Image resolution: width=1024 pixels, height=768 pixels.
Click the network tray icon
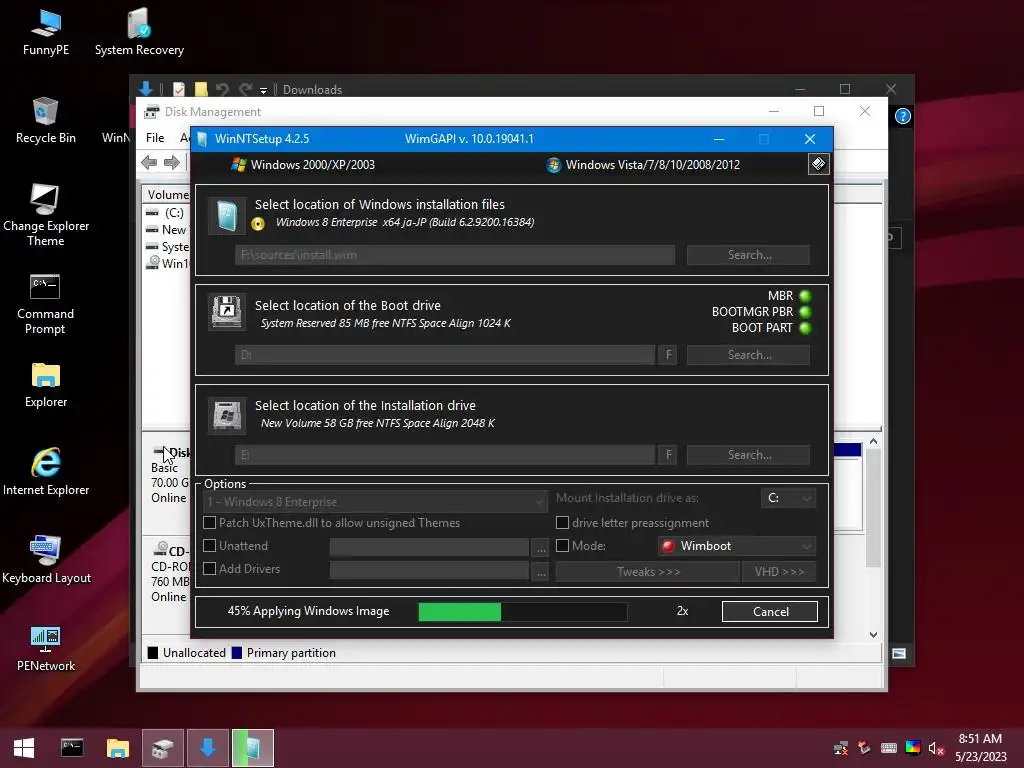point(841,748)
